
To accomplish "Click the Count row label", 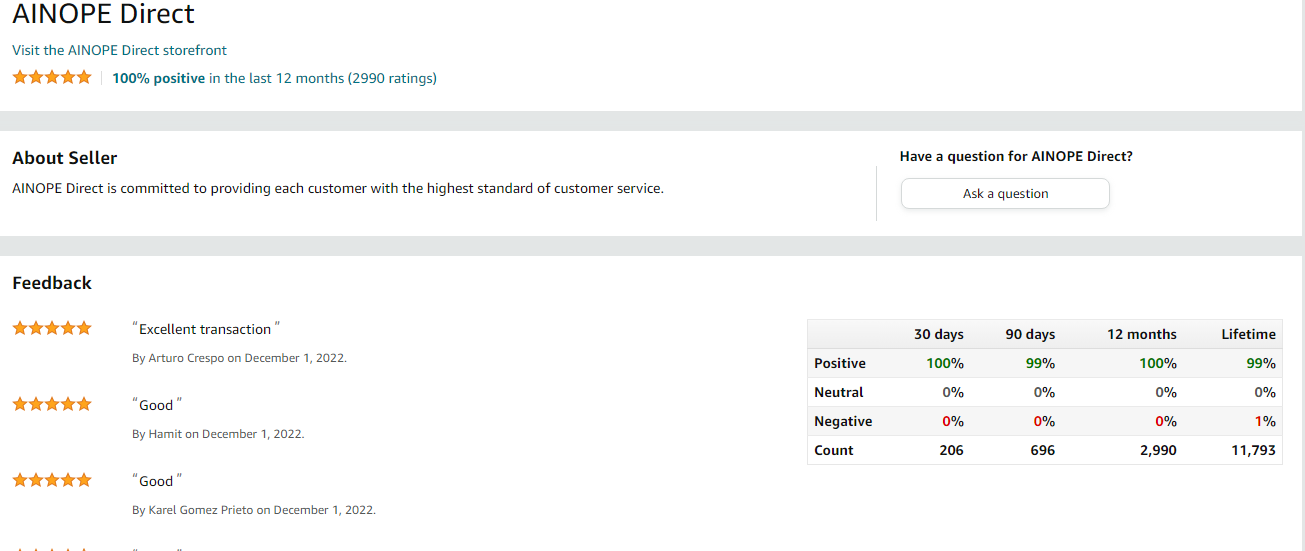I will [834, 450].
